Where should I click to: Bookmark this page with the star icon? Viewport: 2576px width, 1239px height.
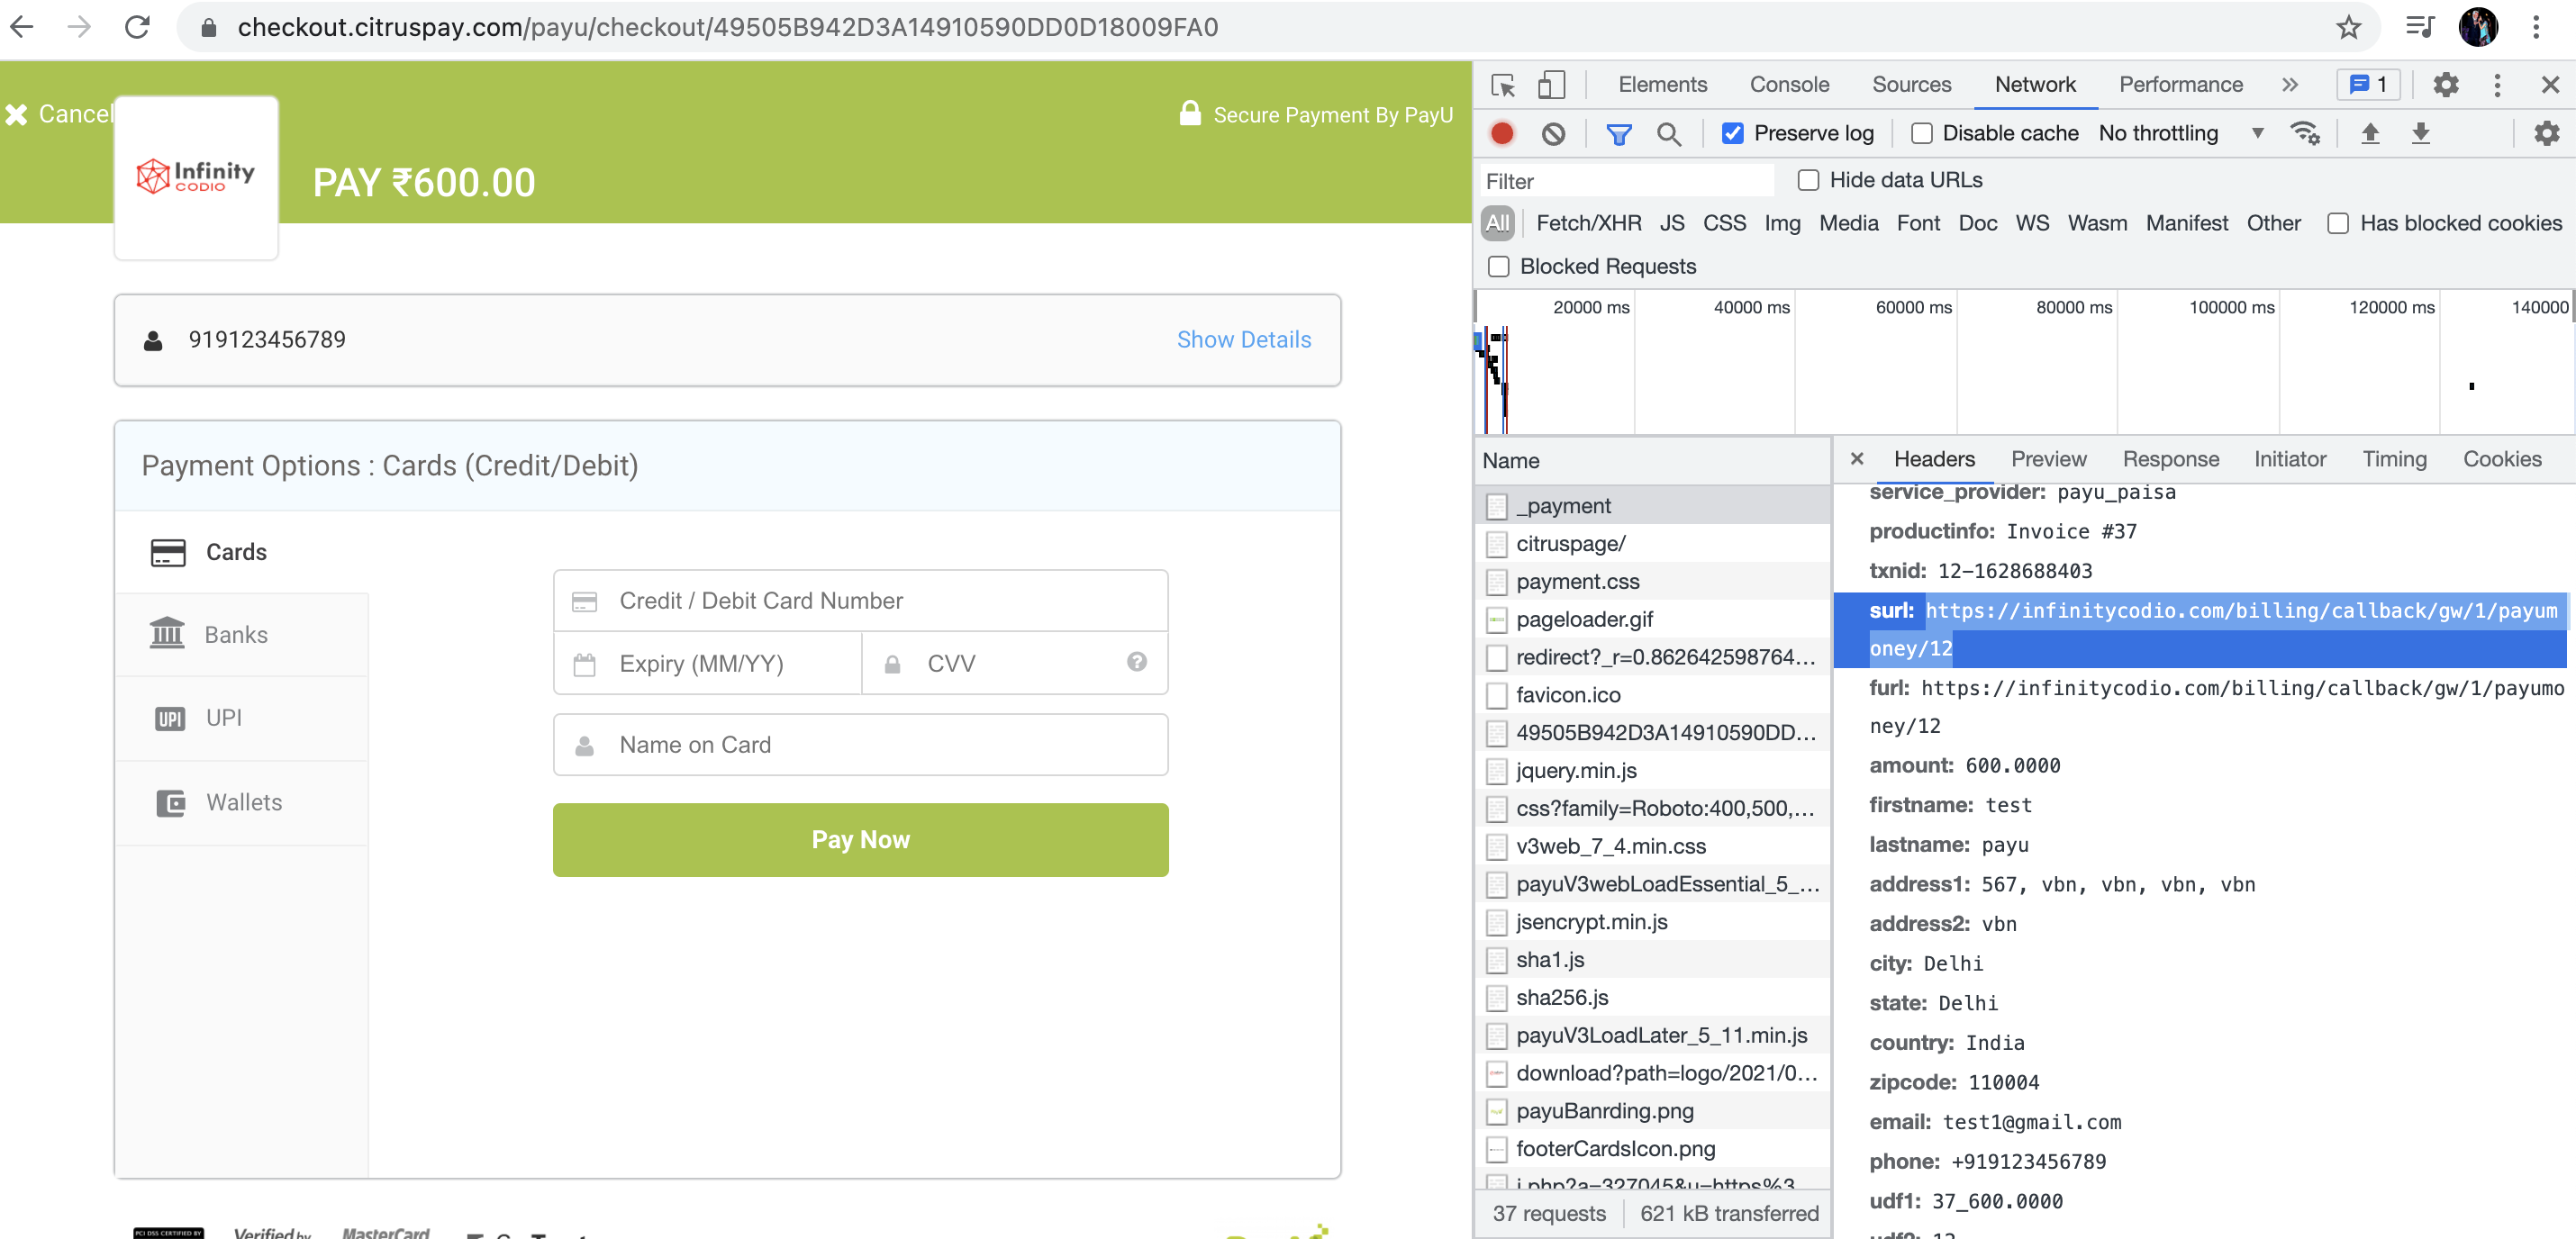point(2348,27)
